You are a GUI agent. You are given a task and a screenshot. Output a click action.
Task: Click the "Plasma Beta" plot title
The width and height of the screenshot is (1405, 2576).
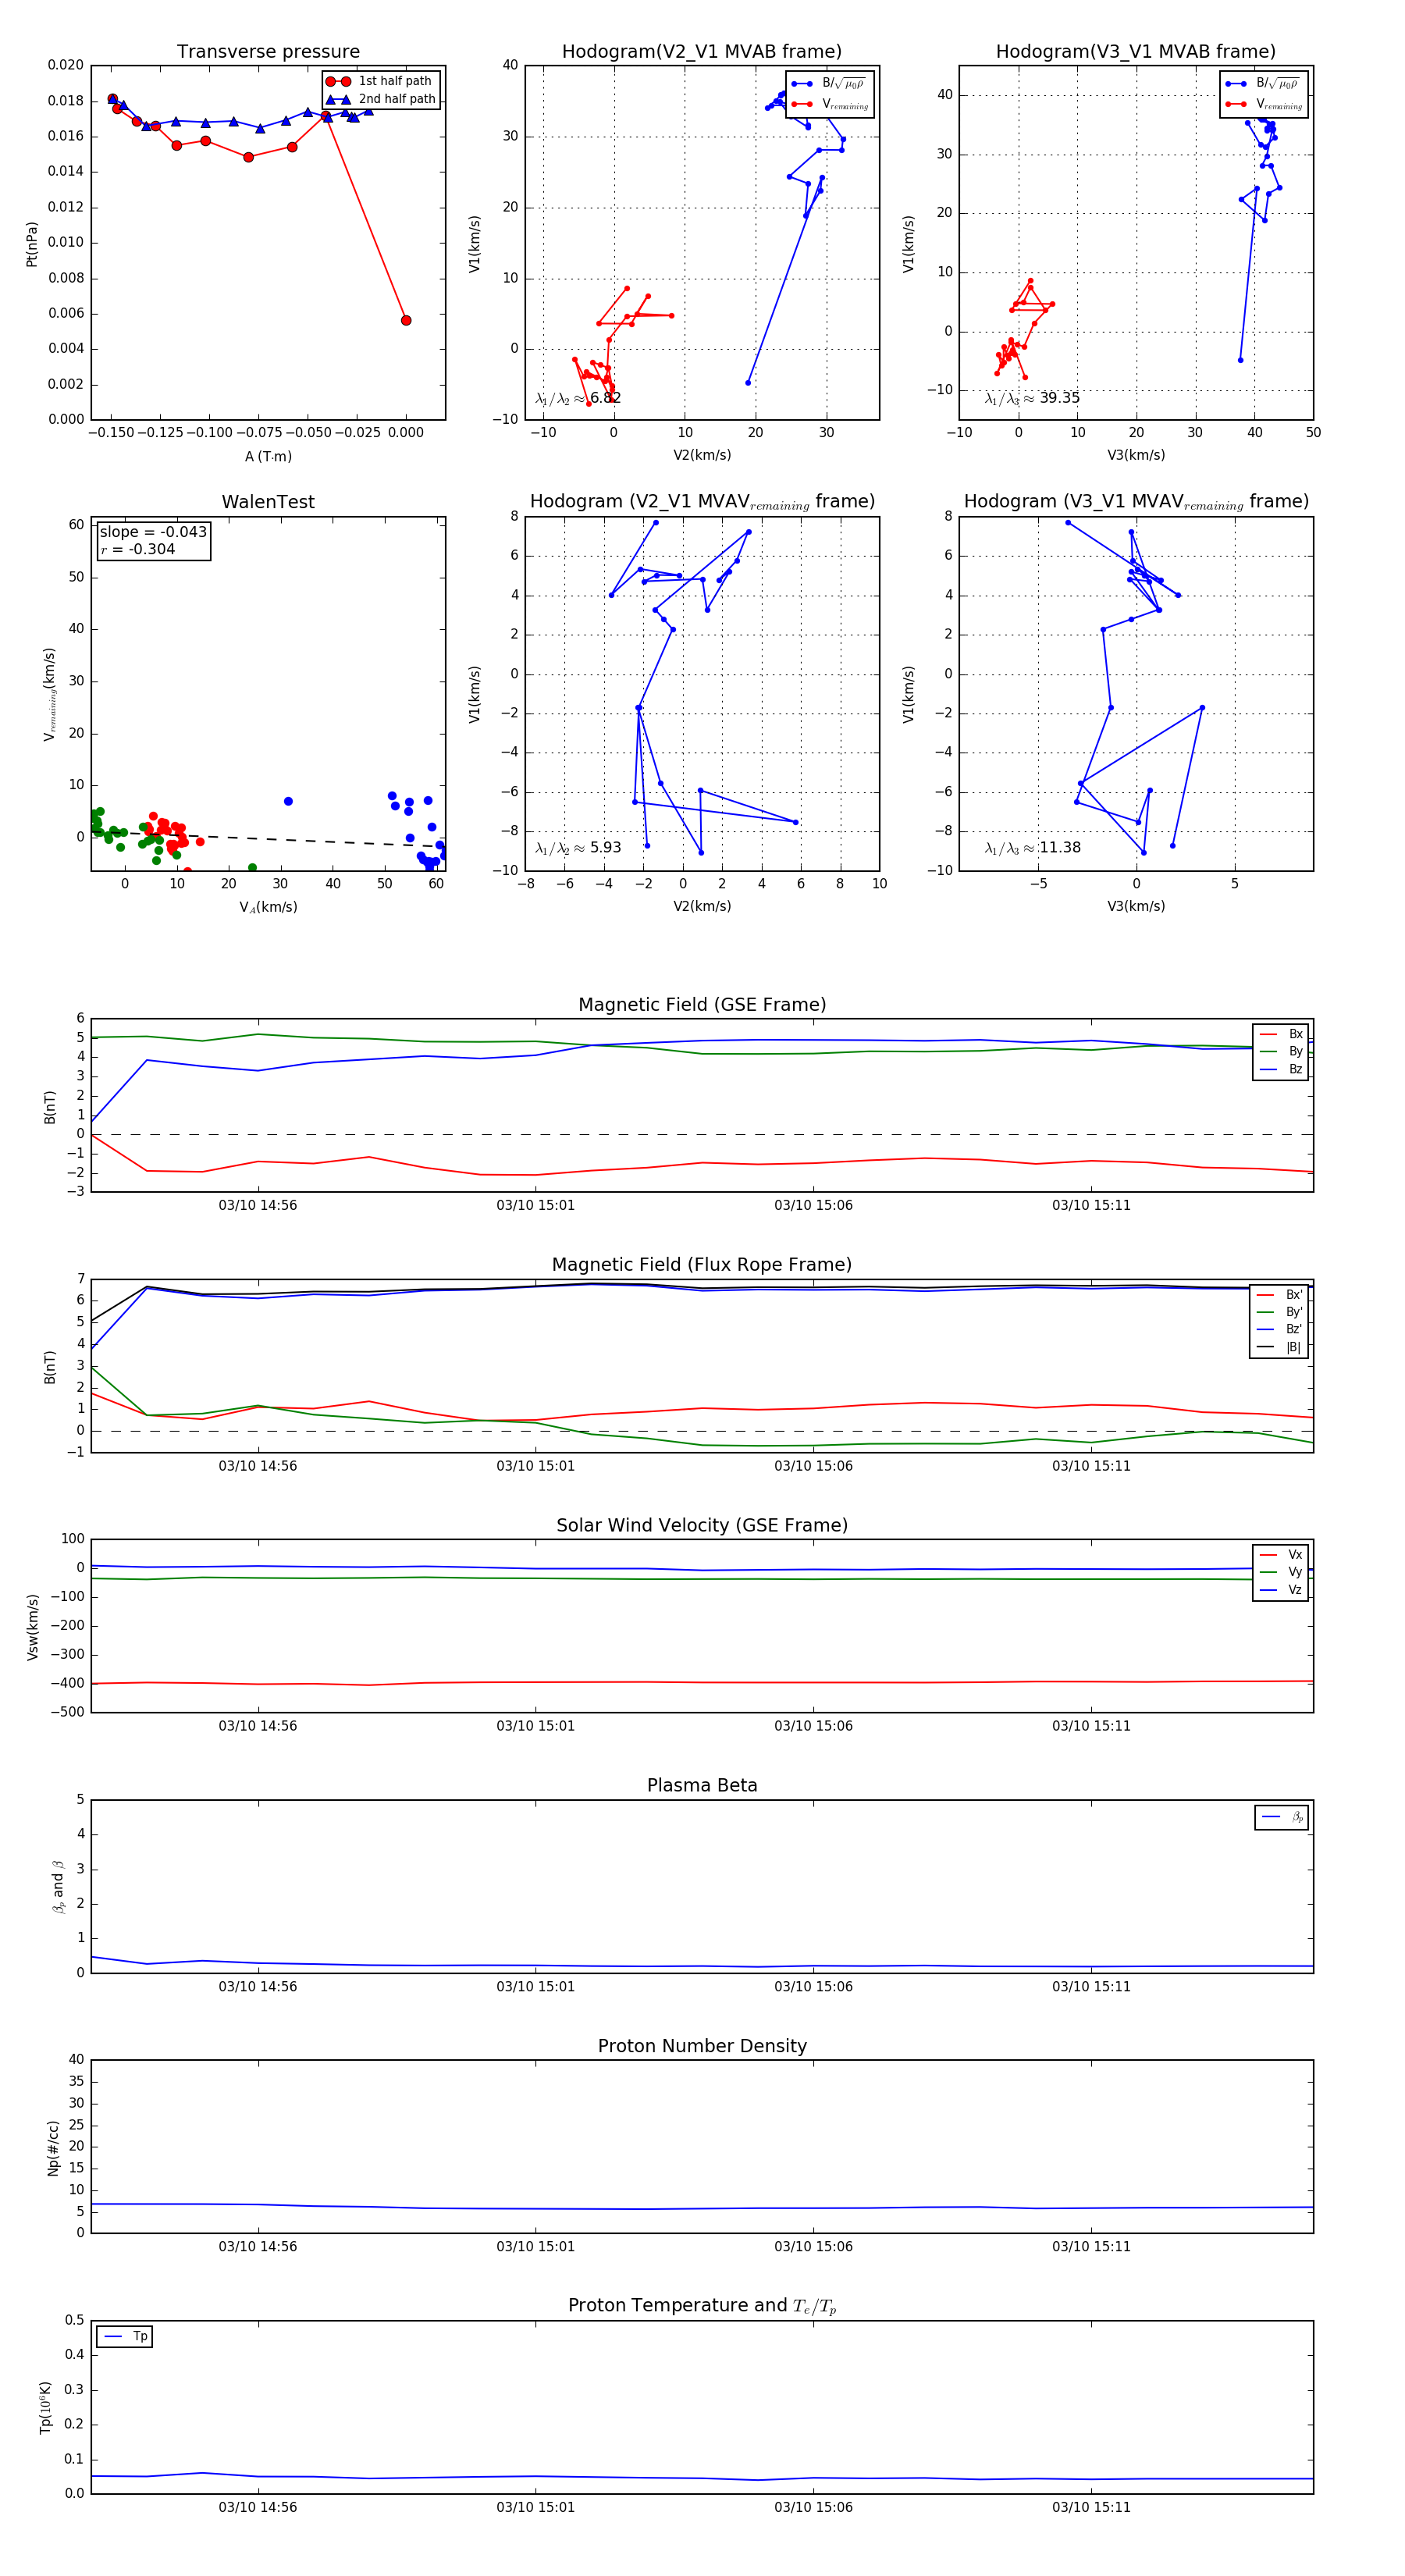pos(702,1786)
